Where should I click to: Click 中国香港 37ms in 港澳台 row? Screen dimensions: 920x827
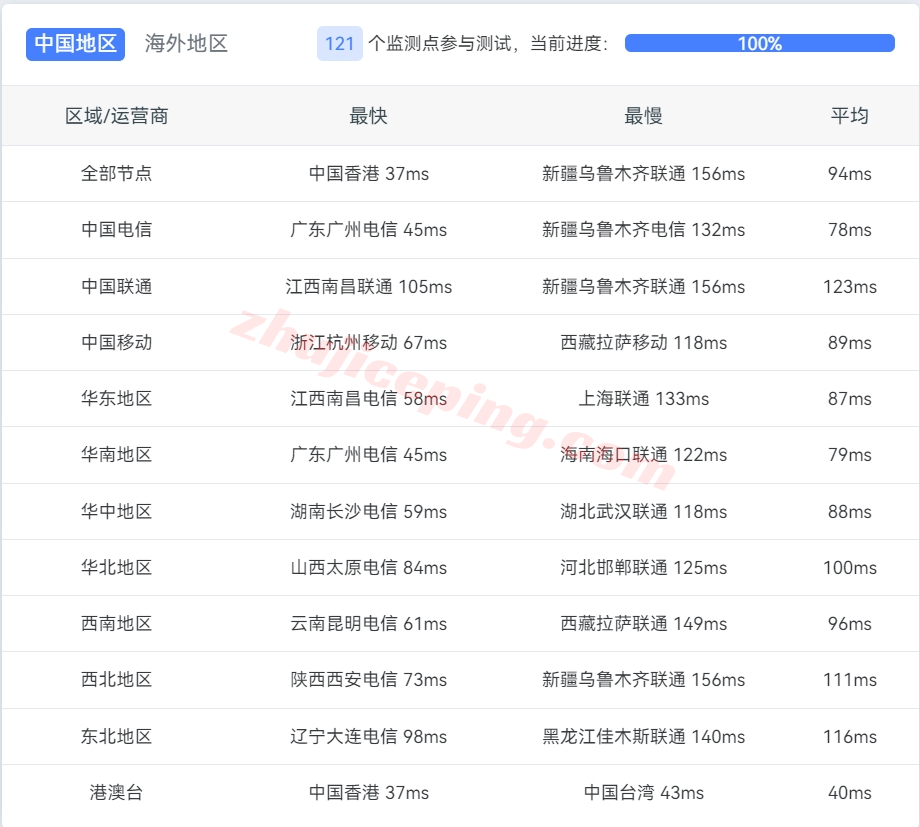368,792
